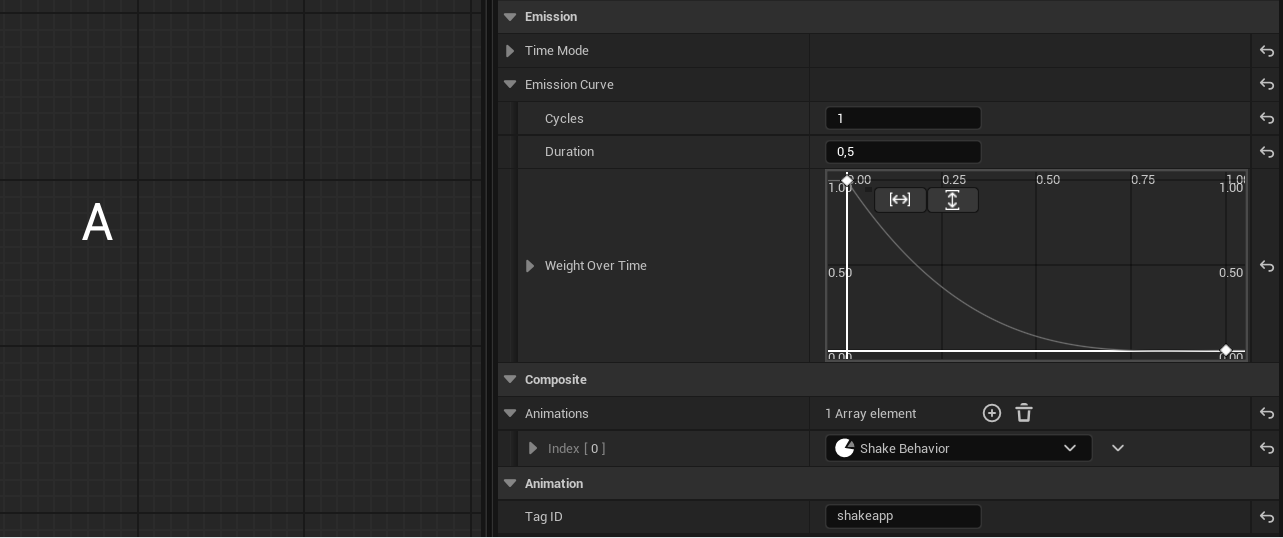Image resolution: width=1283 pixels, height=538 pixels.
Task: Select the curve end keyframe at bottom right
Action: tap(1226, 350)
